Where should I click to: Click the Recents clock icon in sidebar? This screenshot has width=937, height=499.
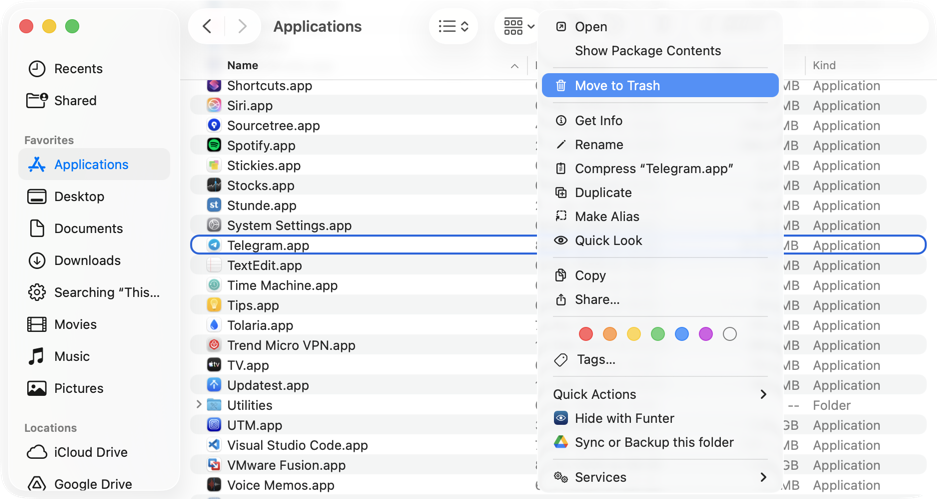coord(37,69)
